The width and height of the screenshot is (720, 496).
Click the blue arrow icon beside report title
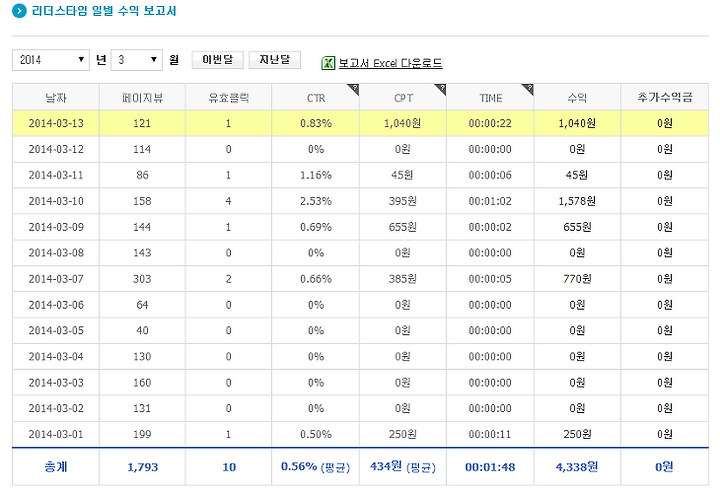(19, 11)
